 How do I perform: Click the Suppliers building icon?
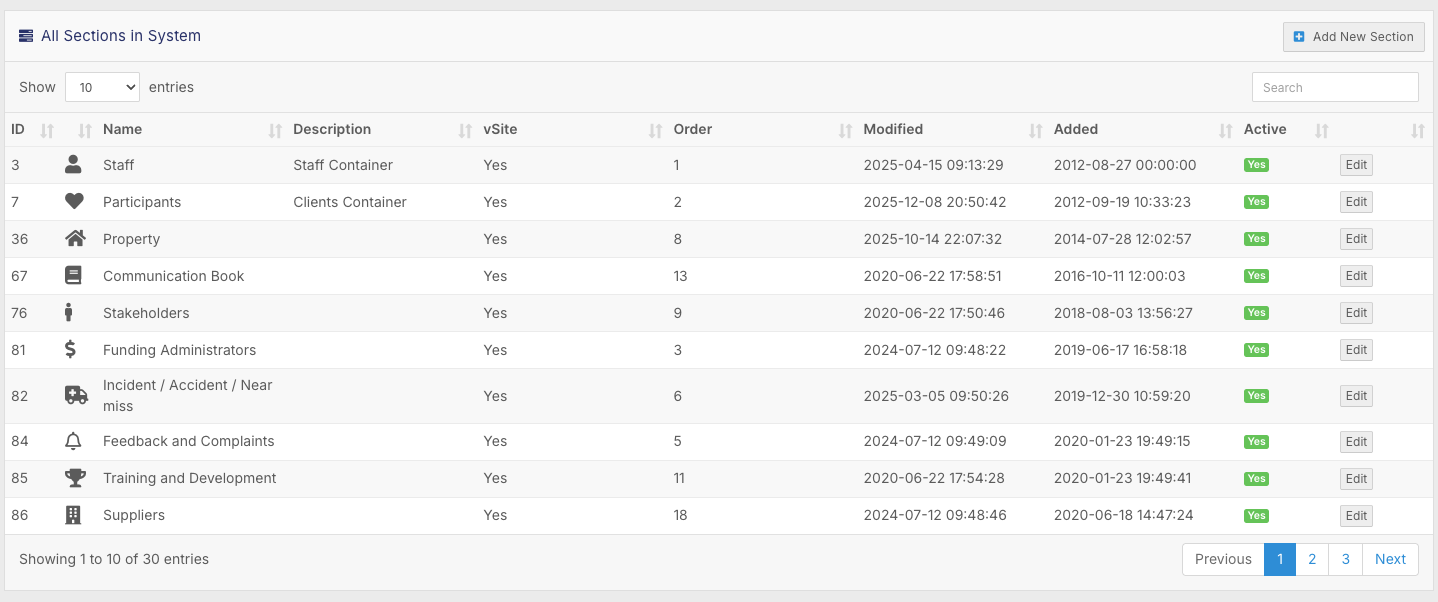point(73,516)
